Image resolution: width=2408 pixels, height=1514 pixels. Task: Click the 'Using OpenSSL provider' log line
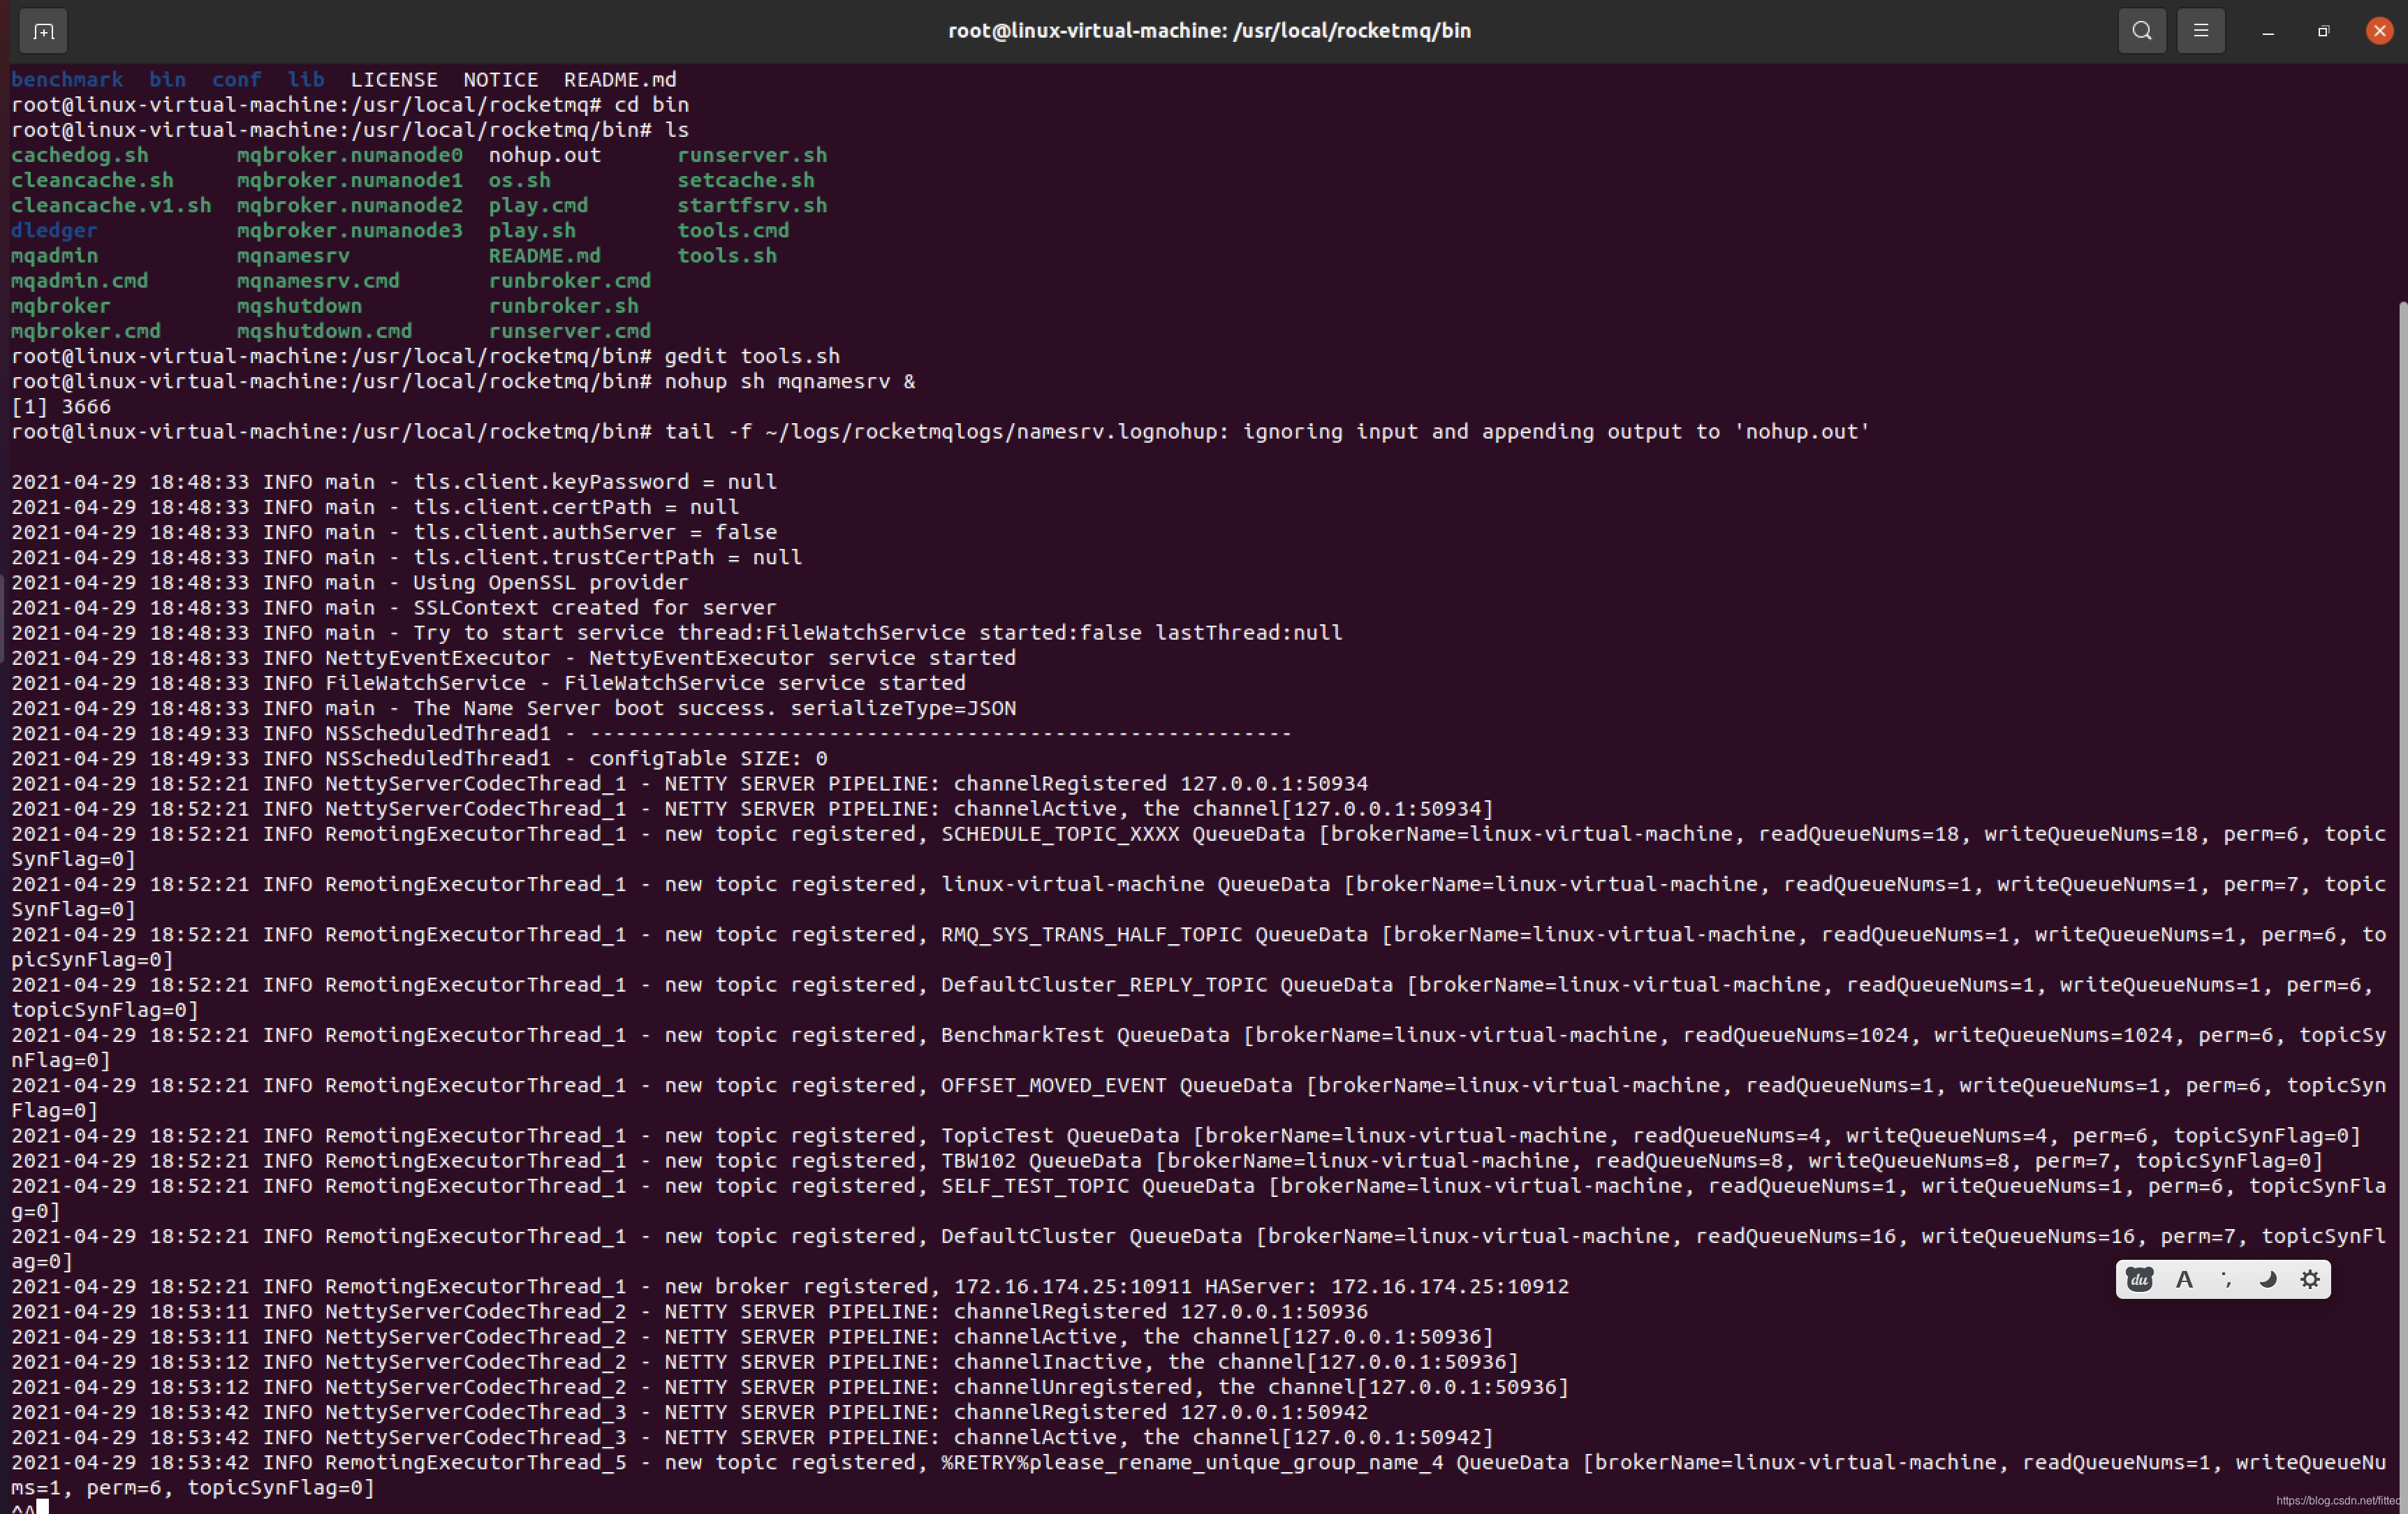[x=350, y=583]
